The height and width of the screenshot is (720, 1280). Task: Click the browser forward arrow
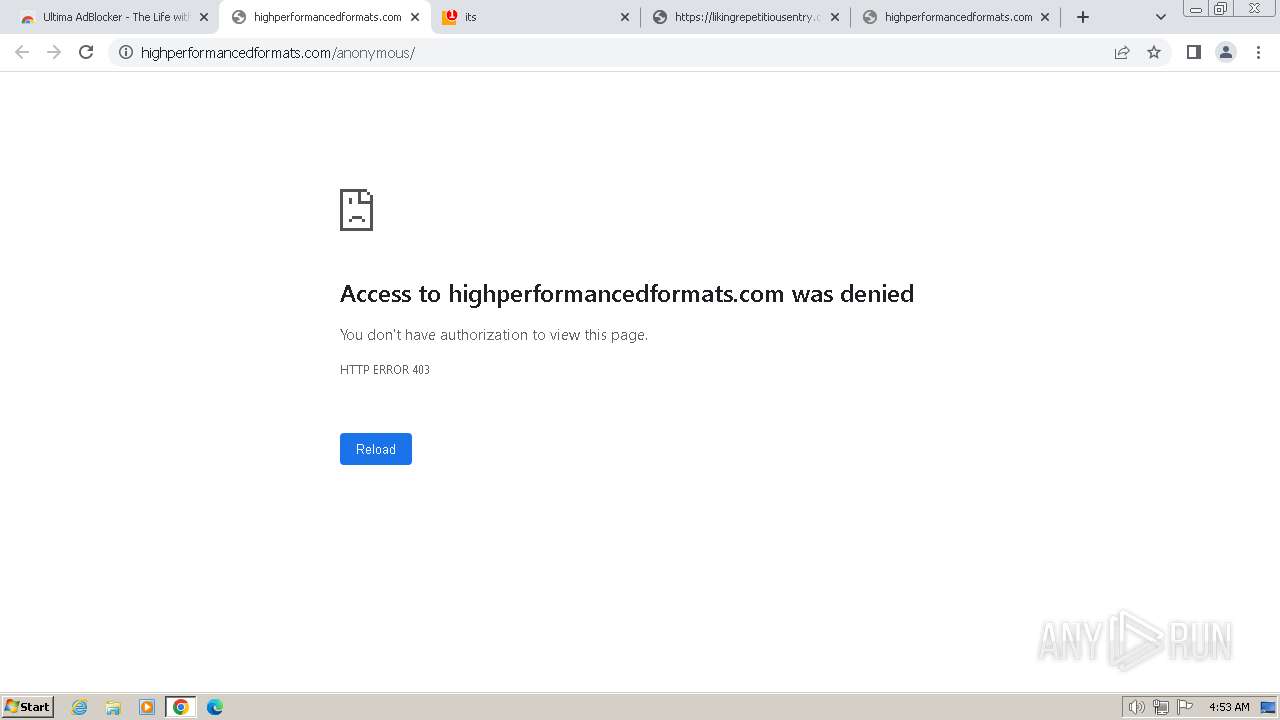54,52
